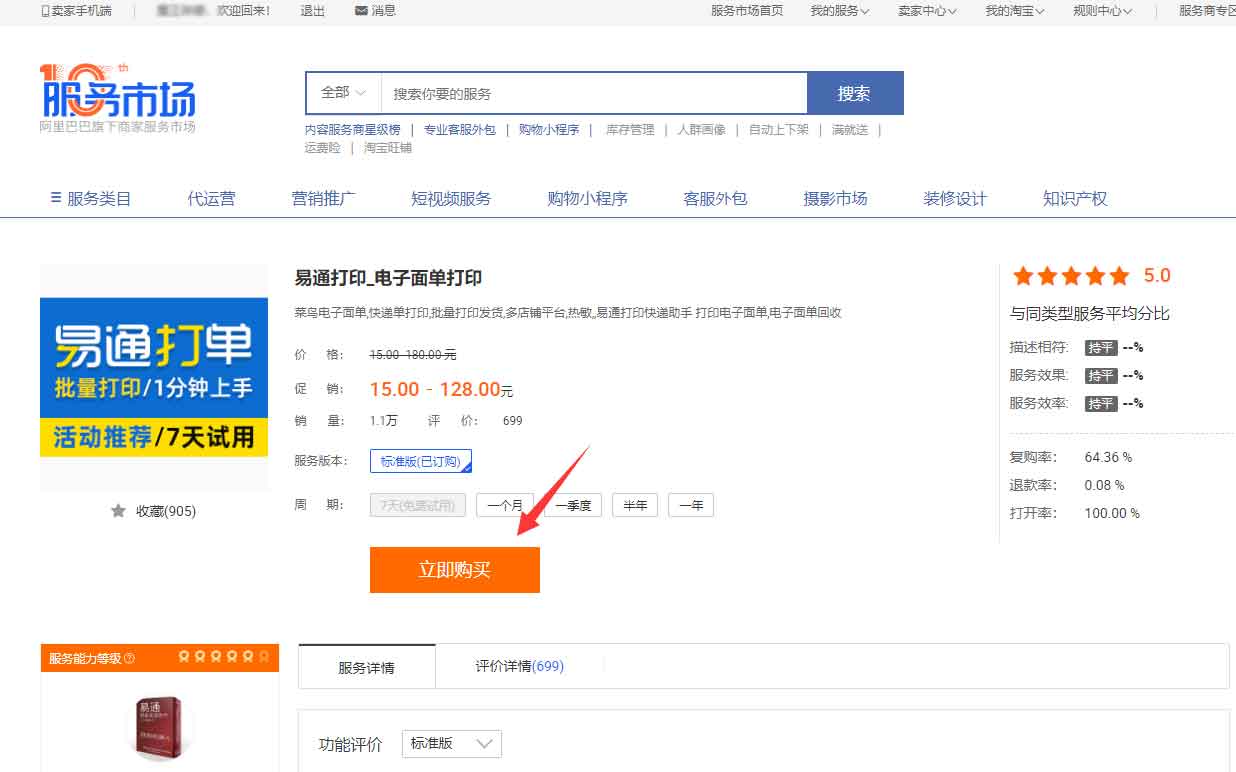This screenshot has height=772, width=1236.
Task: Switch to the 服务详情 tab
Action: click(x=367, y=667)
